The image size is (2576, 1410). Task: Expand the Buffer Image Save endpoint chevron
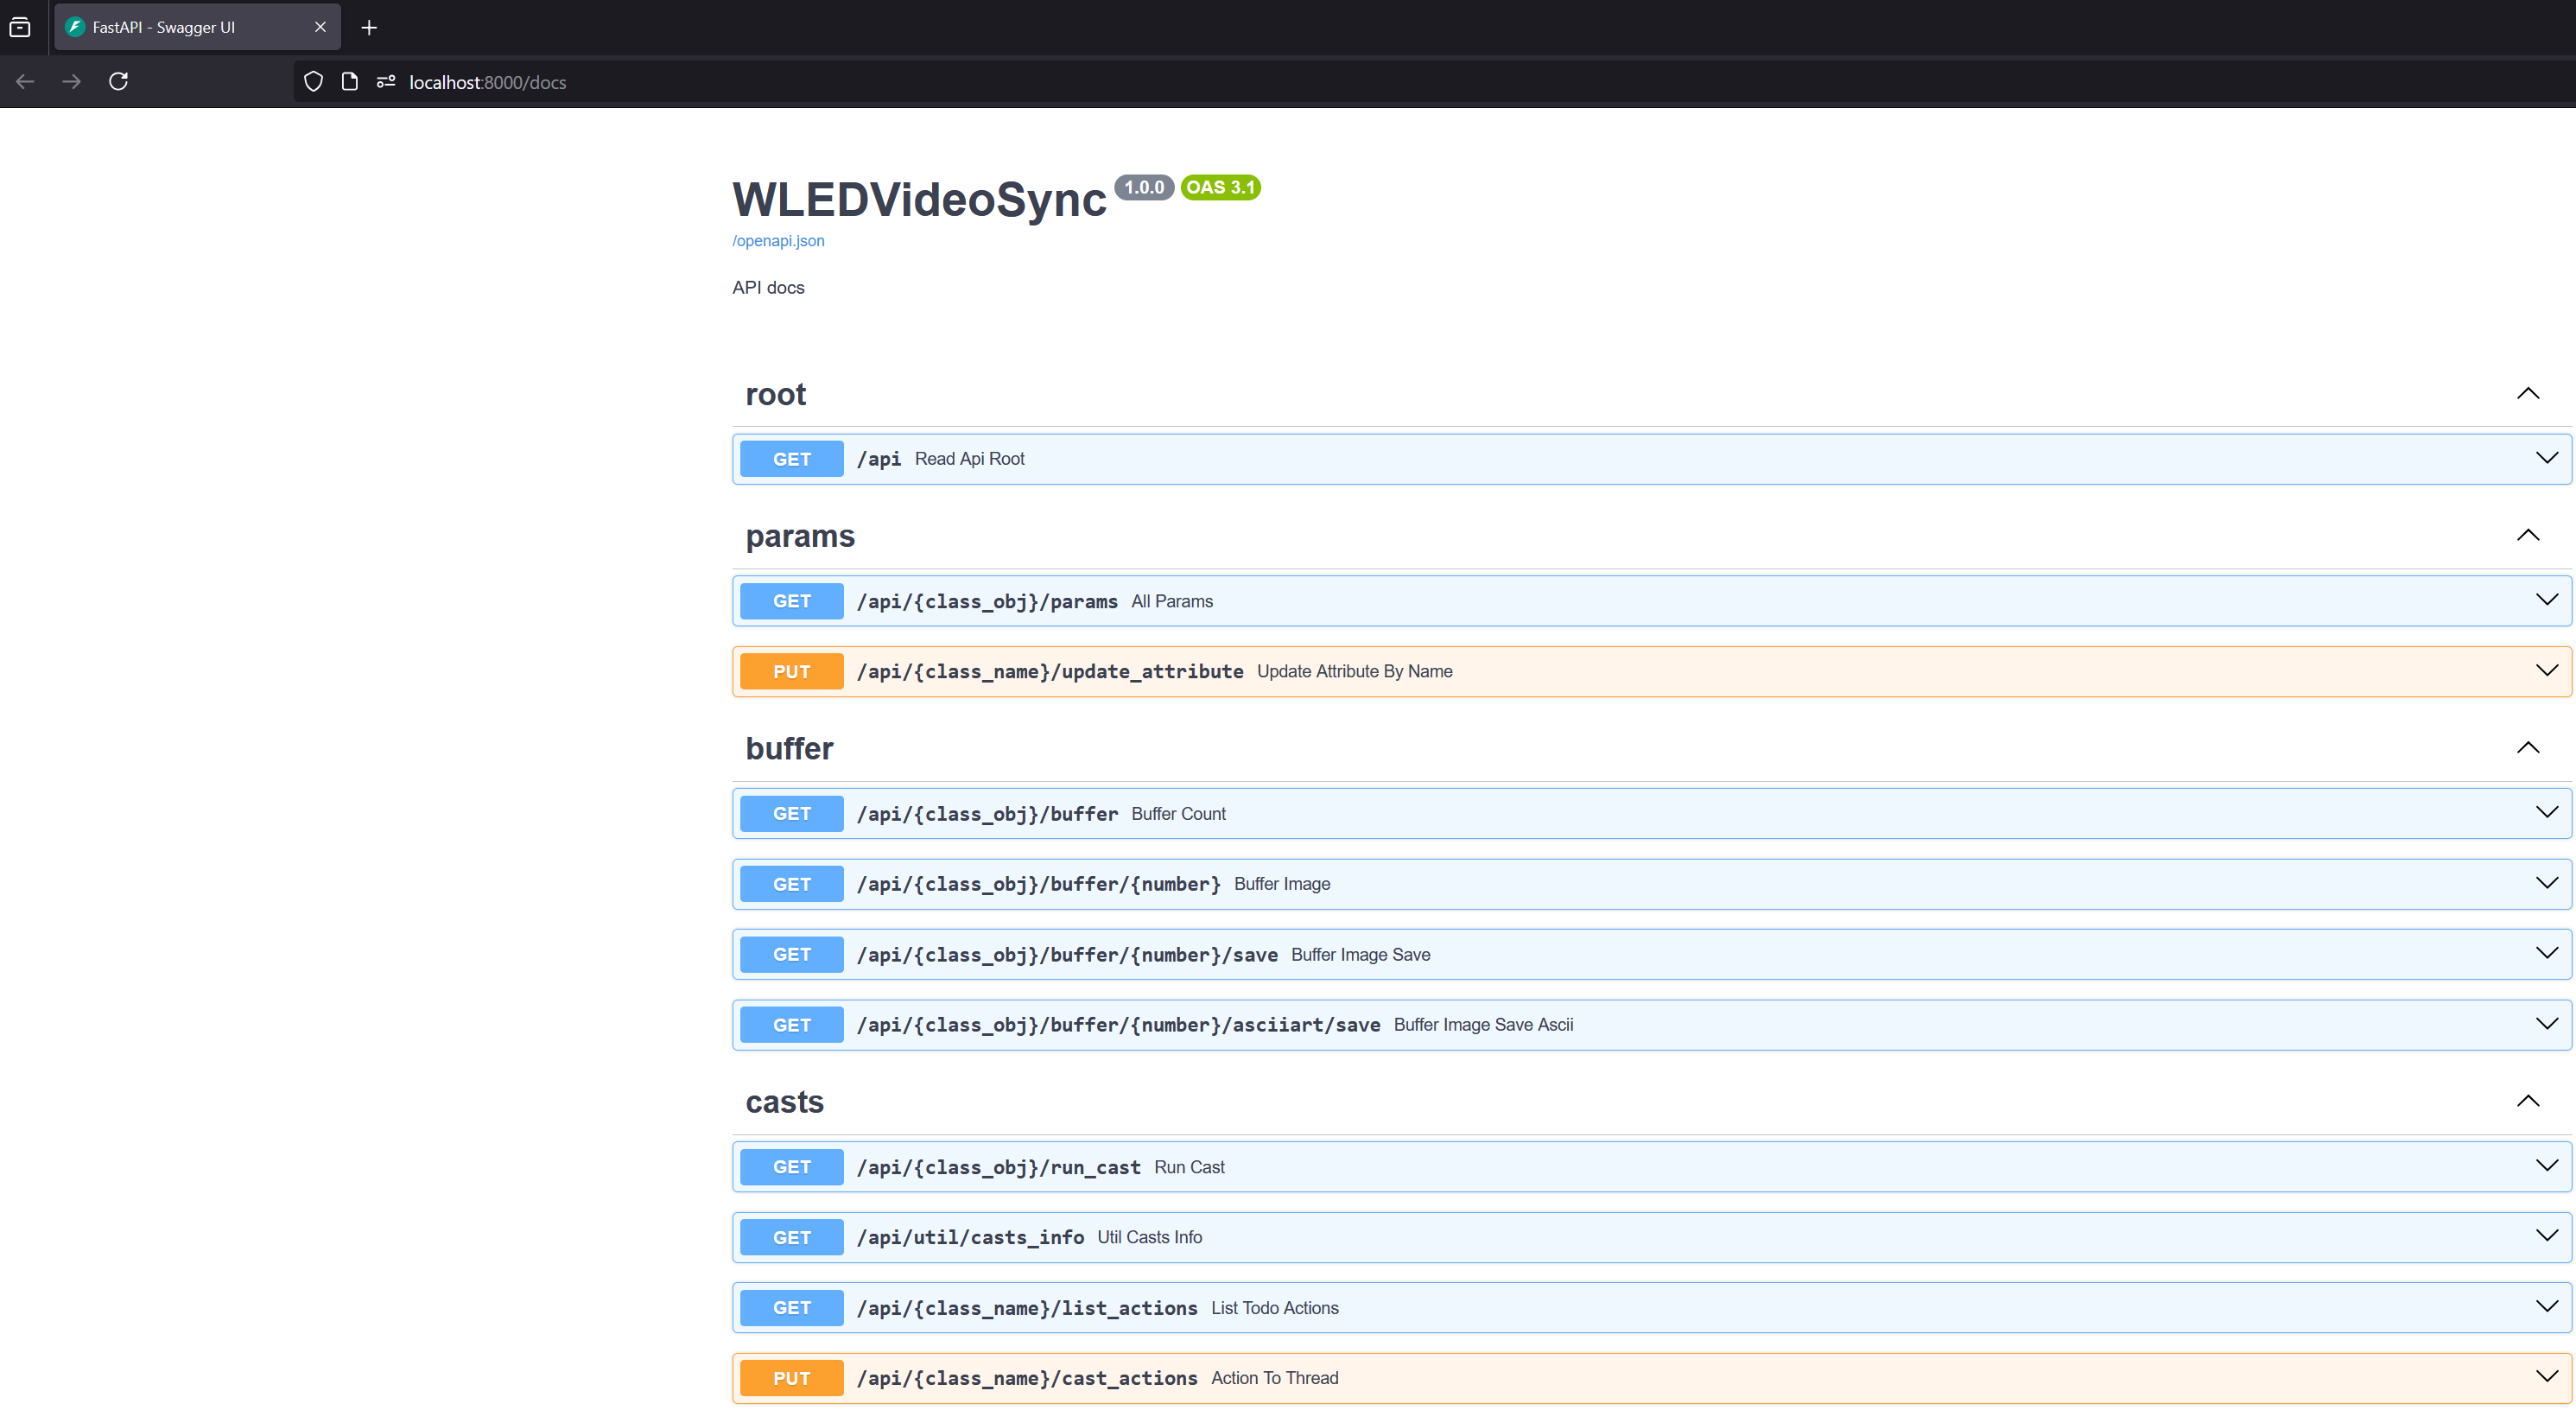pyautogui.click(x=2547, y=954)
